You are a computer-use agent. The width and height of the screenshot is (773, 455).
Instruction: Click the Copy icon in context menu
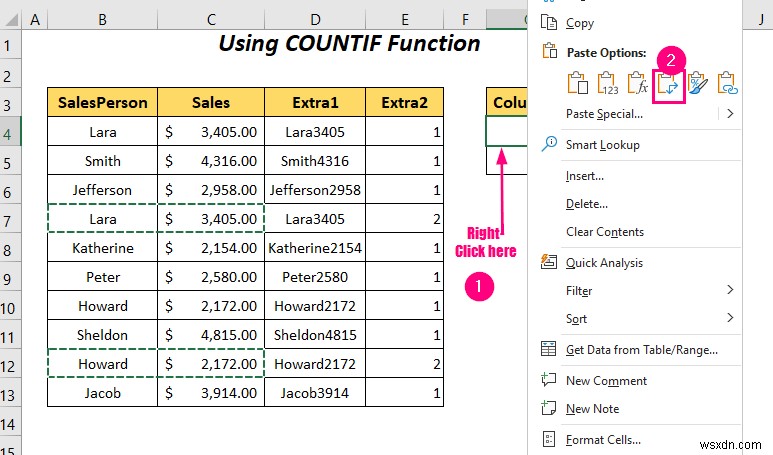coord(549,23)
